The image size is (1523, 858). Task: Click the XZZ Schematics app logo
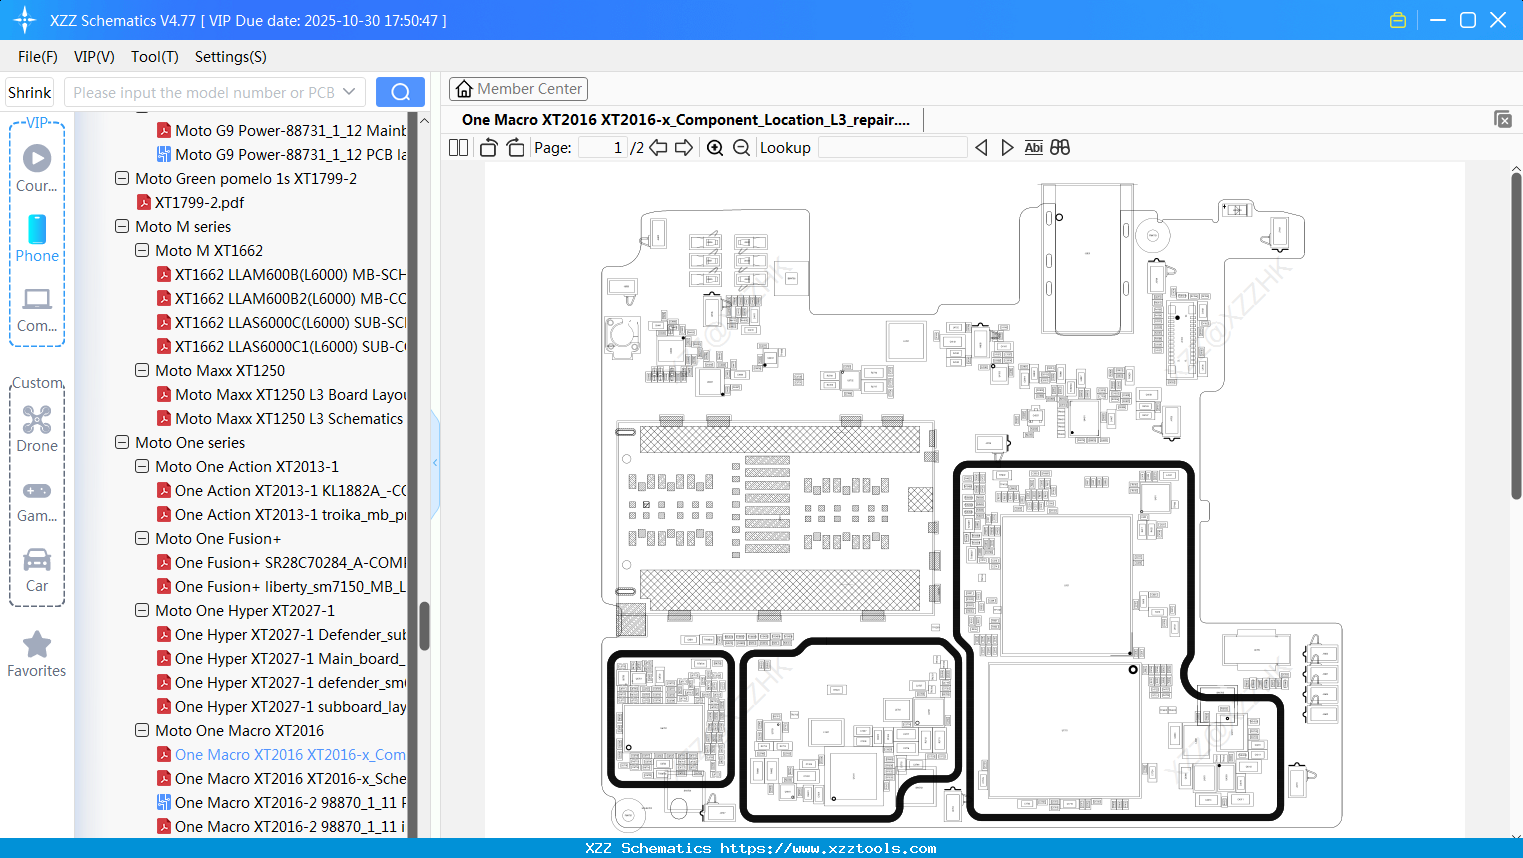point(25,20)
